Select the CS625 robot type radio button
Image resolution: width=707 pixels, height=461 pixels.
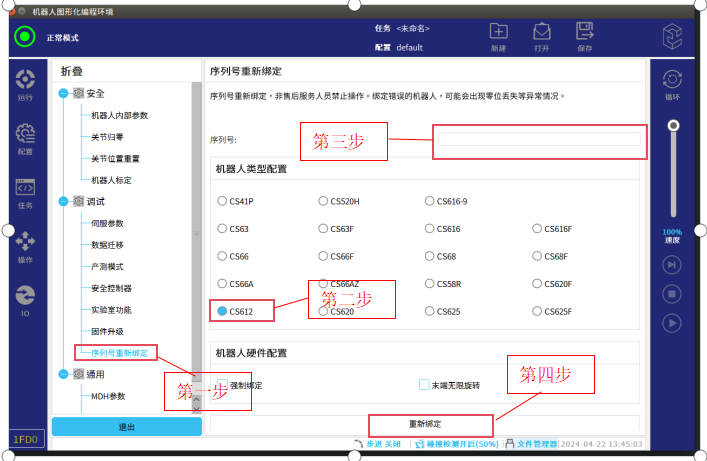(x=430, y=312)
